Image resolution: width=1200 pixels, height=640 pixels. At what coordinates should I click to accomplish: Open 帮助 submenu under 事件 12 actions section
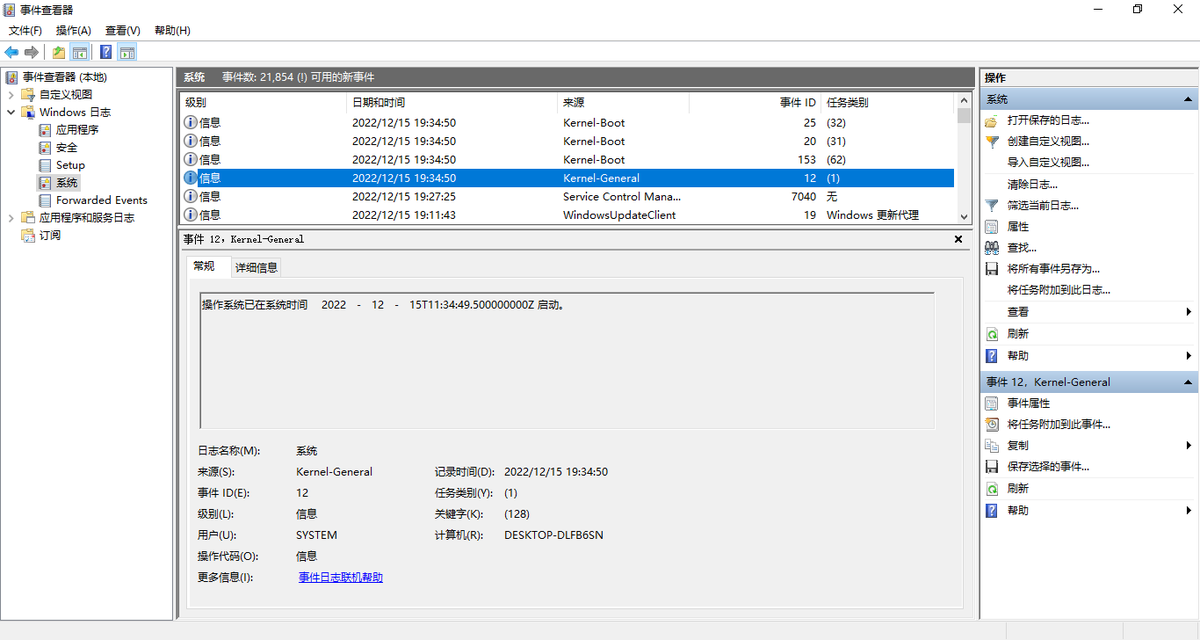1188,510
